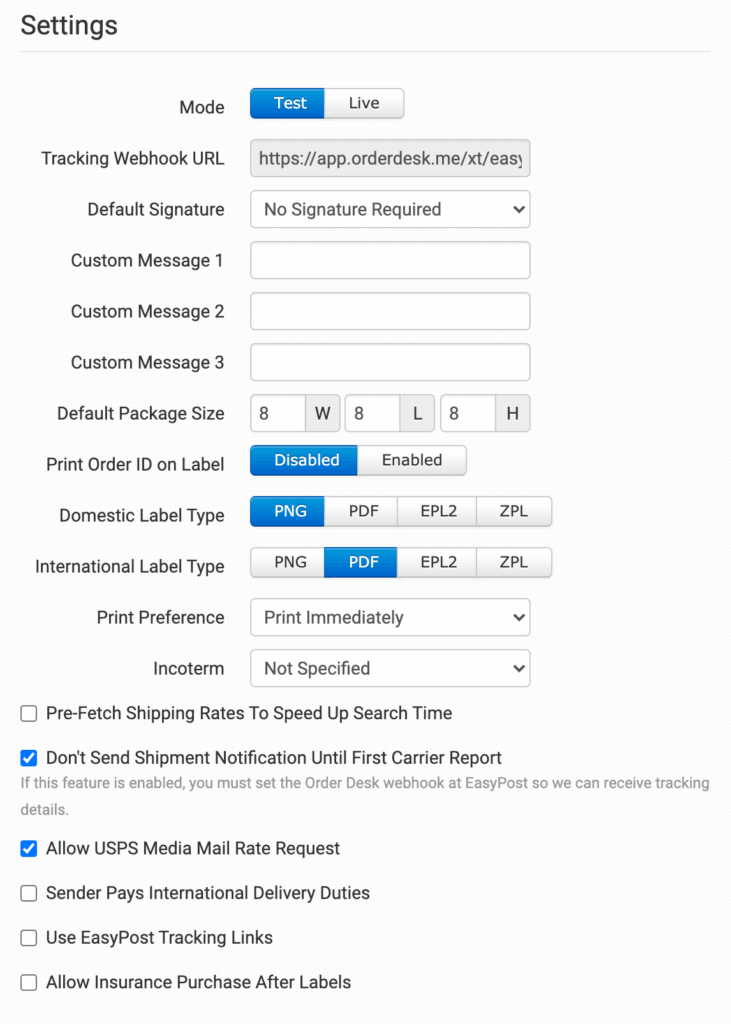Set Mode to Test
Image resolution: width=731 pixels, height=1024 pixels.
(290, 103)
